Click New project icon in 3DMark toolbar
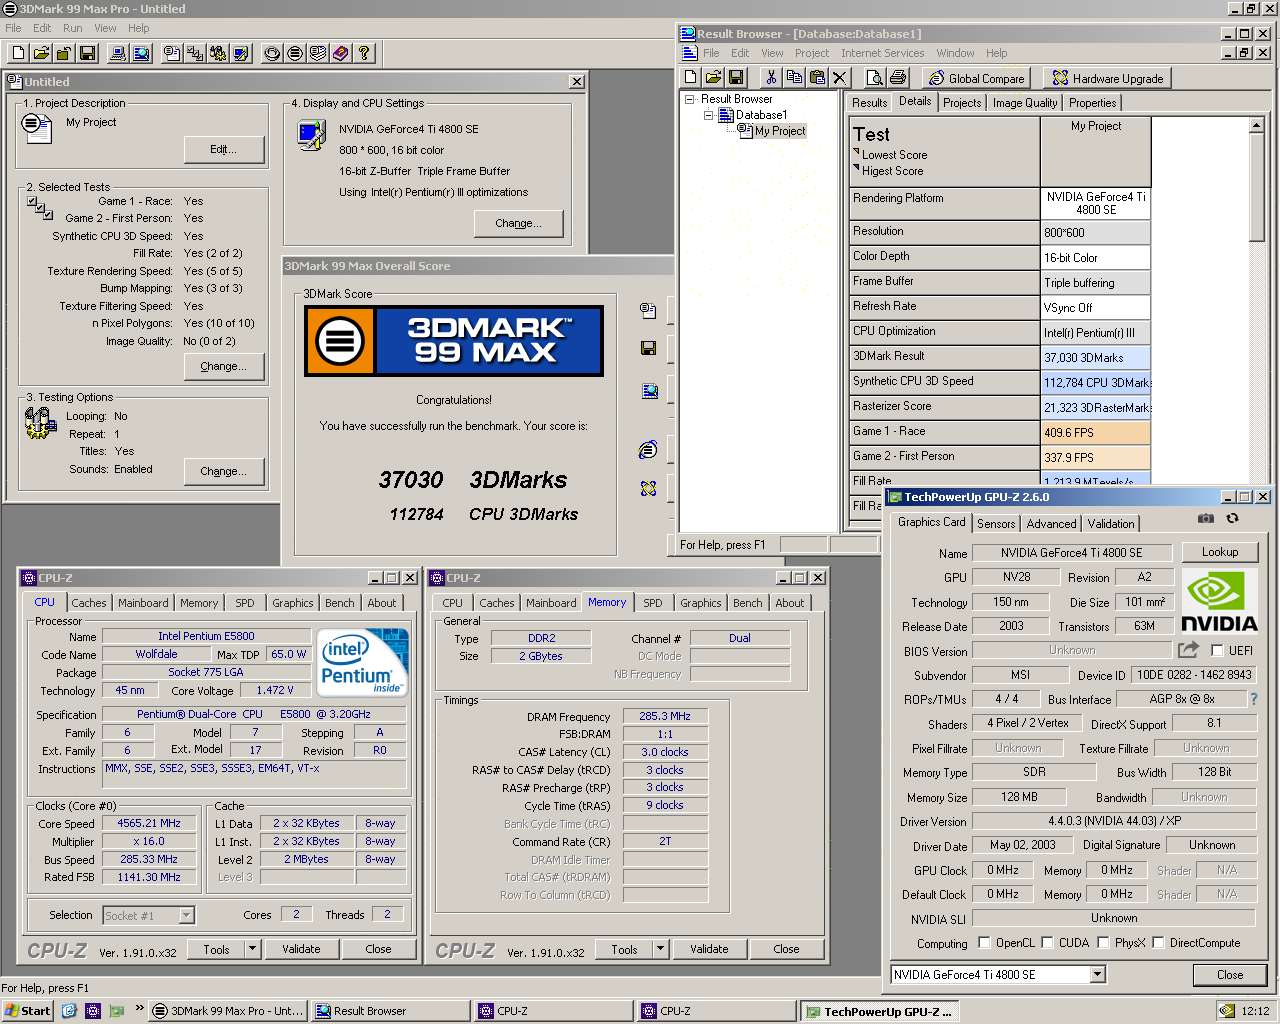Image resolution: width=1280 pixels, height=1024 pixels. pyautogui.click(x=19, y=53)
